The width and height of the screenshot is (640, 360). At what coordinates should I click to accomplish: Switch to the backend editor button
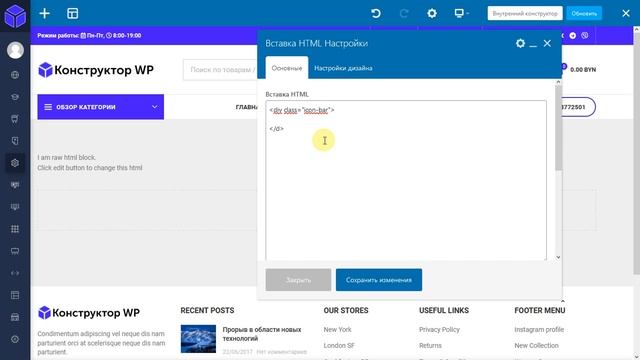pos(525,13)
